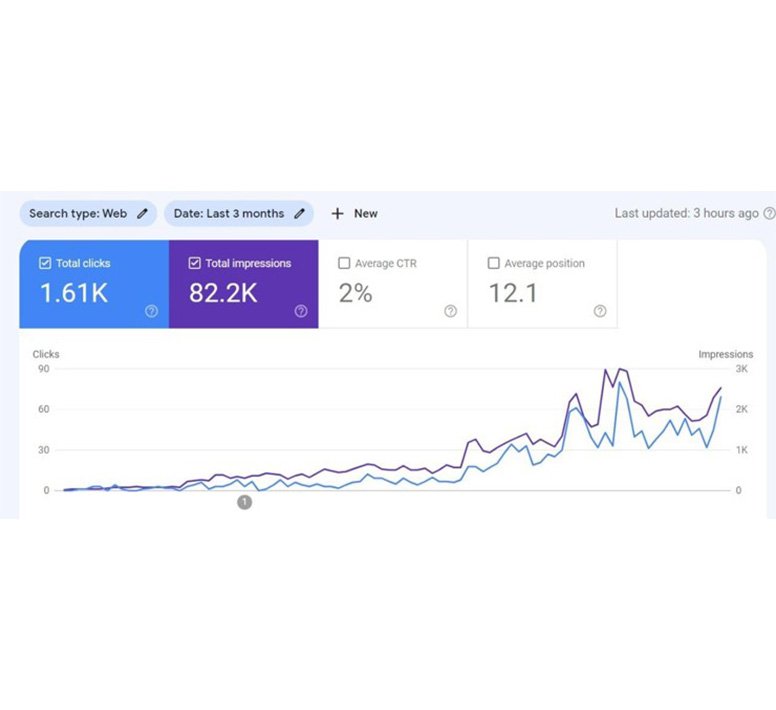
Task: Enable the Average CTR checkbox
Action: pos(344,263)
